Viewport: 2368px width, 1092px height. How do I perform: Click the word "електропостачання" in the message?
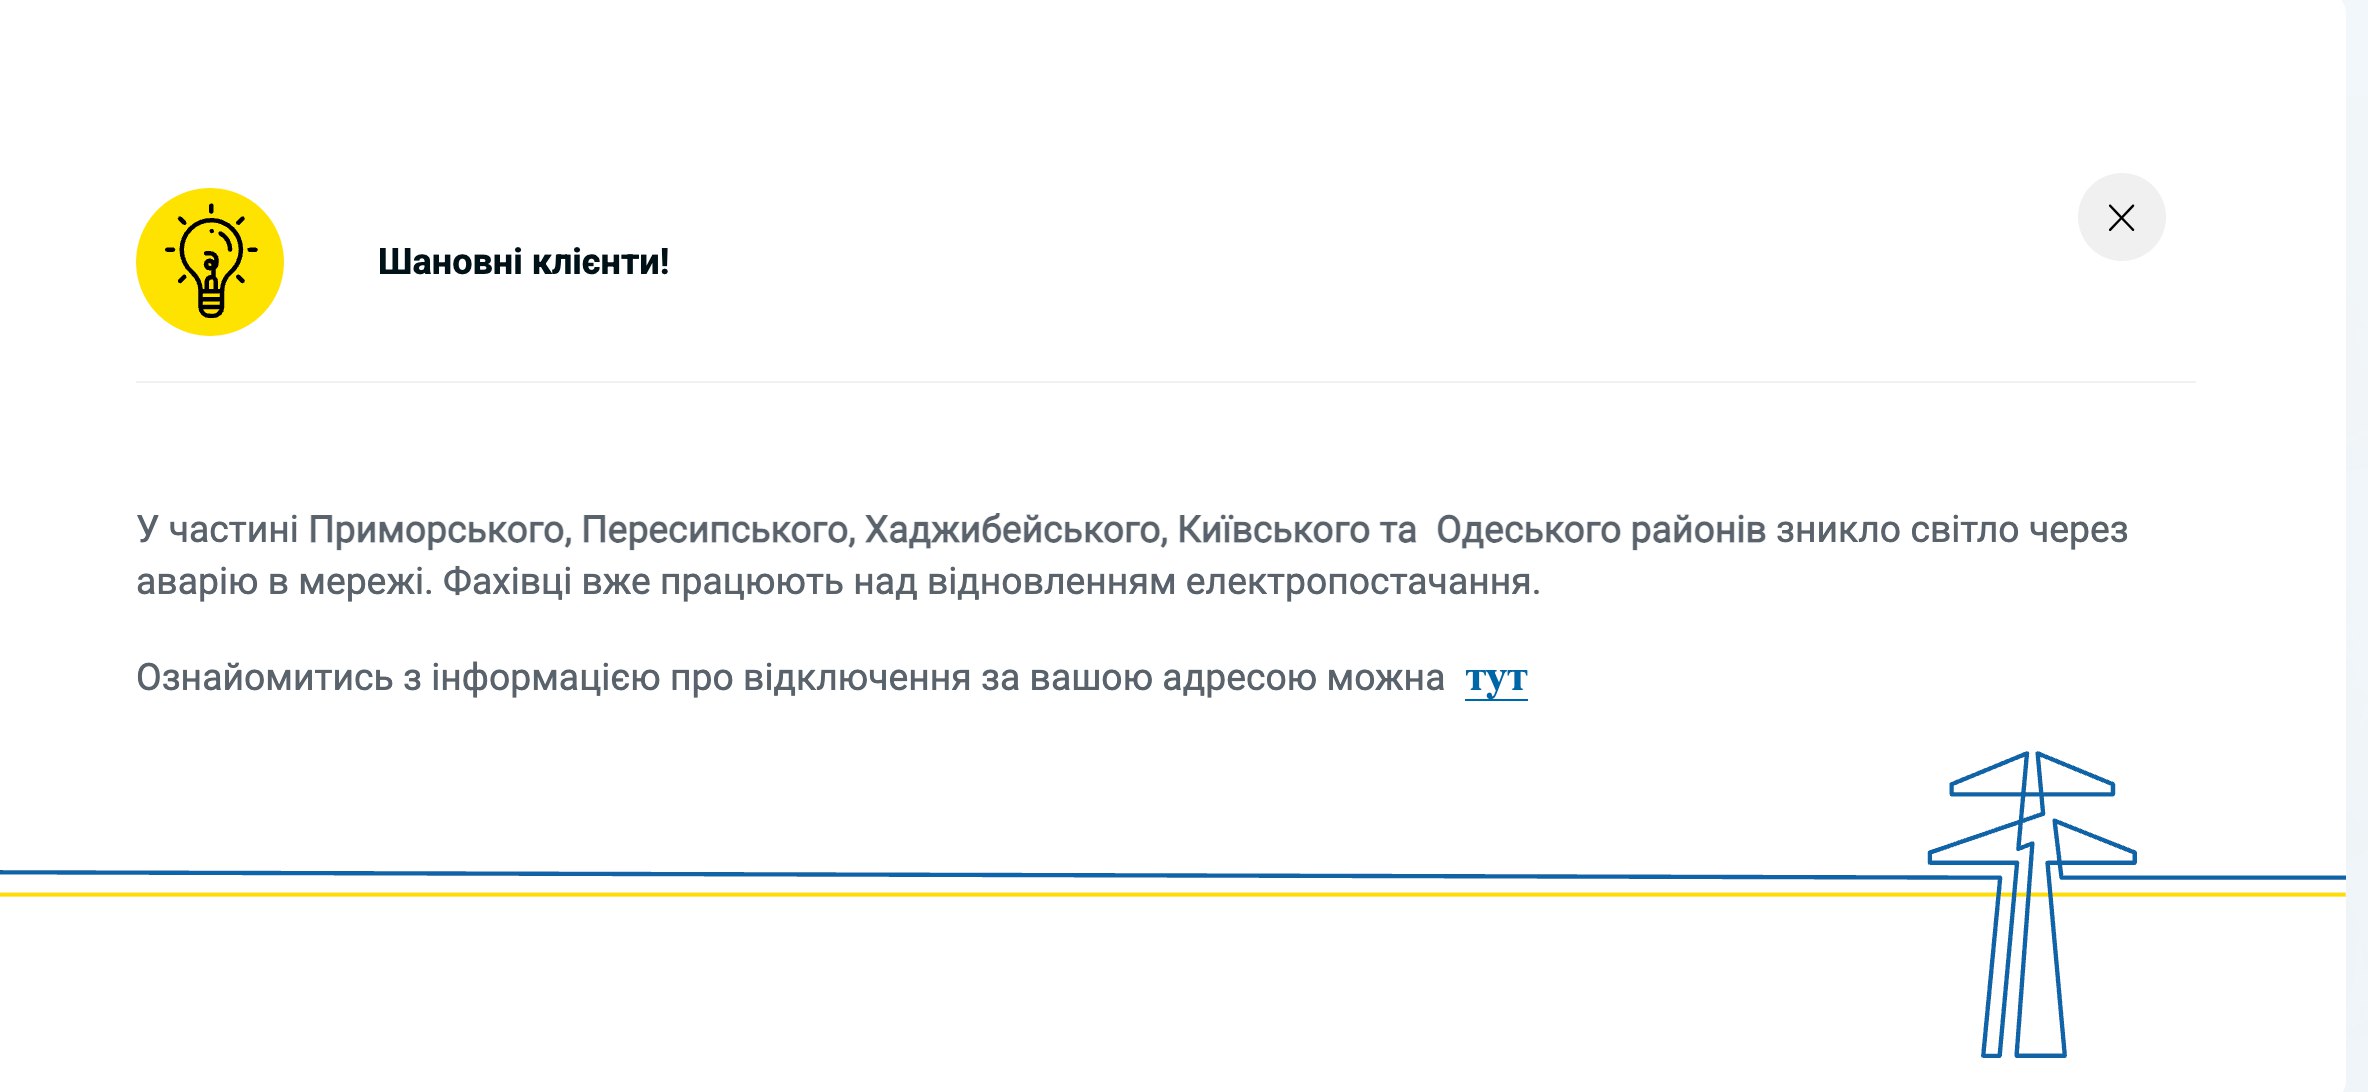(1362, 582)
